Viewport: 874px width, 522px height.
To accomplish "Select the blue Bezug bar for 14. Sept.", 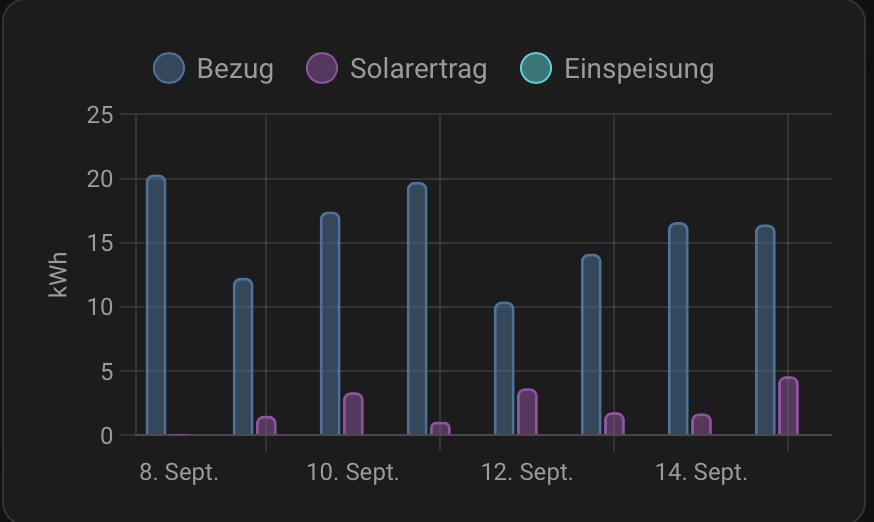I will click(678, 329).
